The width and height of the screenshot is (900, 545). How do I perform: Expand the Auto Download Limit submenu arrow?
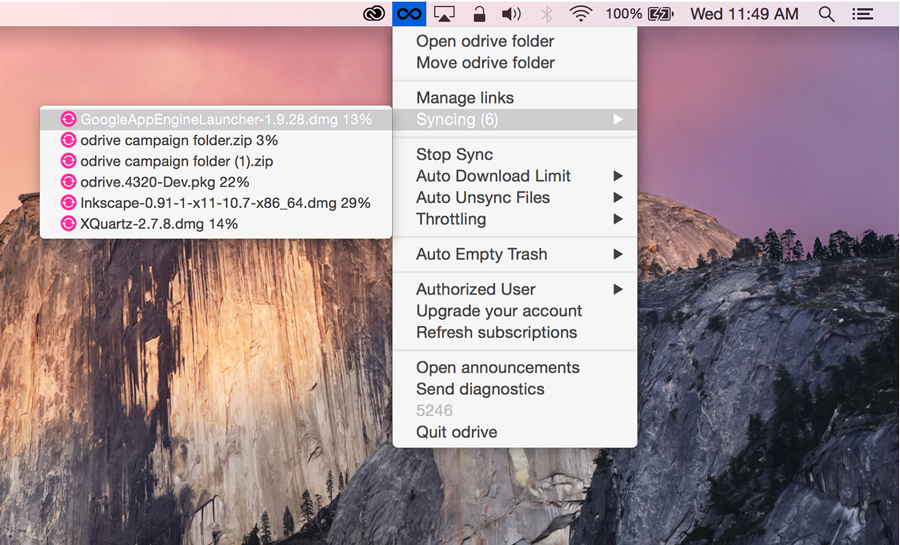click(x=618, y=176)
